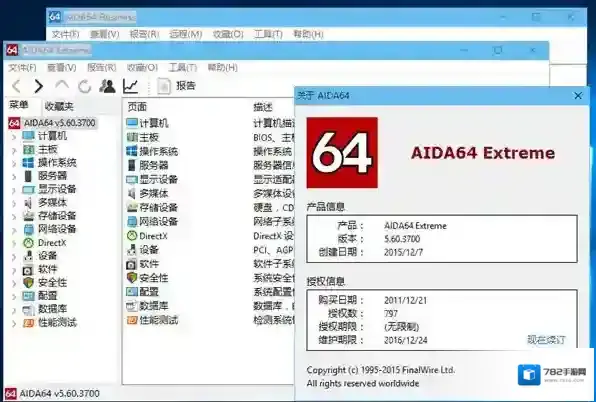The height and width of the screenshot is (402, 596).
Task: Select 配置 in the left tree
Action: (48, 296)
